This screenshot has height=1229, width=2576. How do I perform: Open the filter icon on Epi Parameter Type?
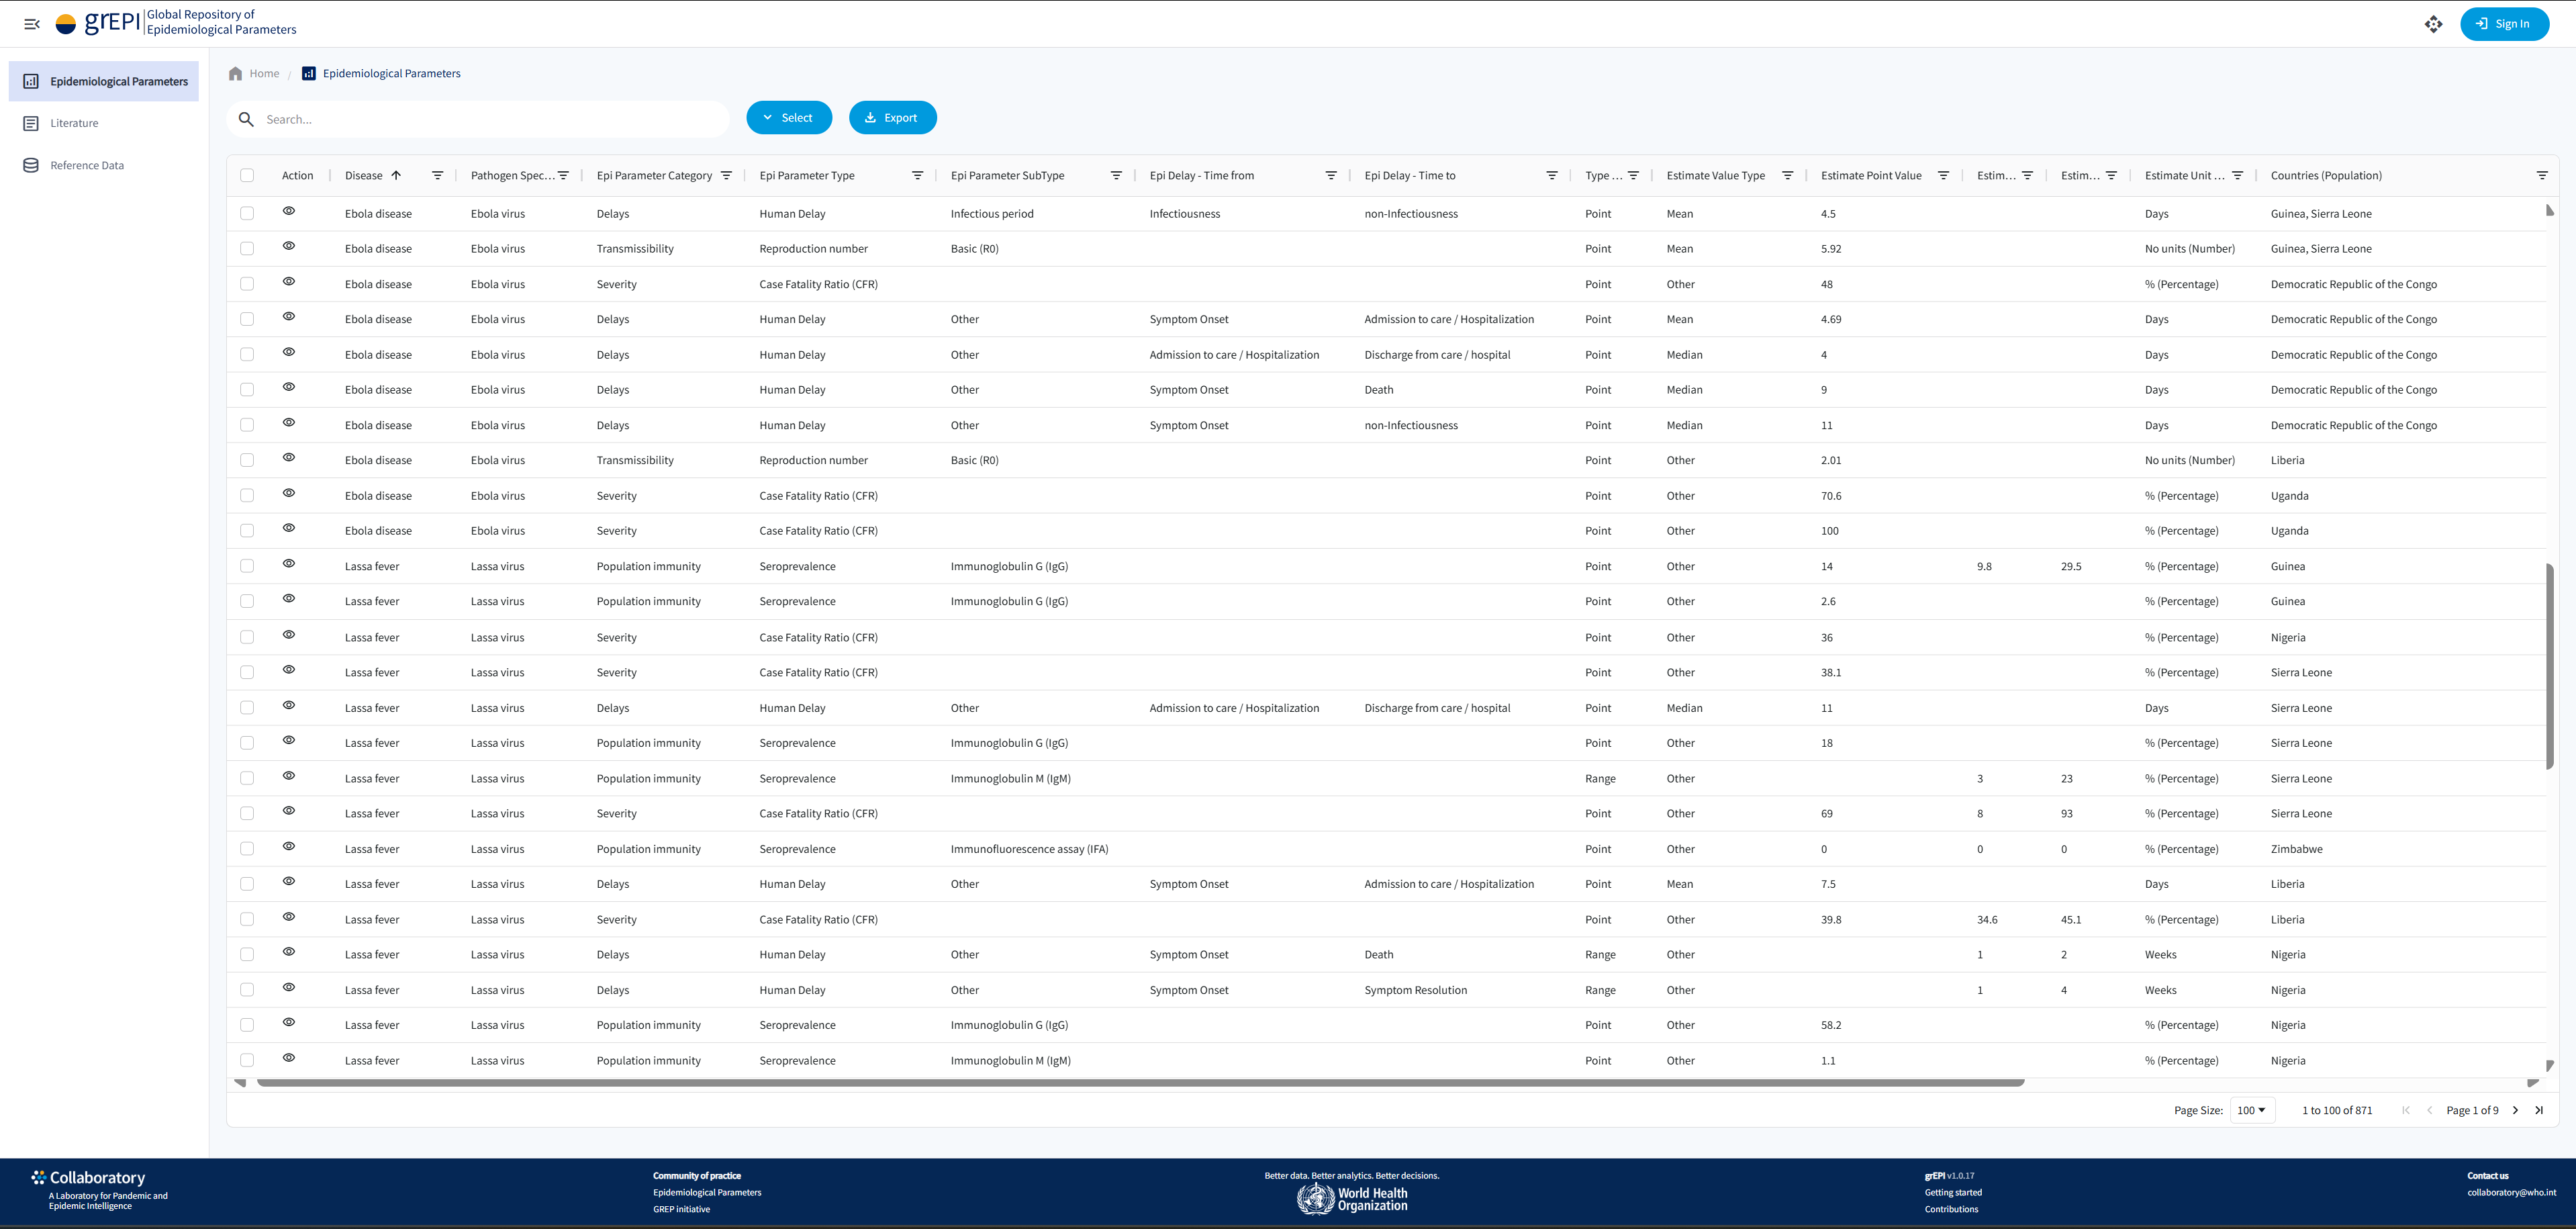click(917, 175)
